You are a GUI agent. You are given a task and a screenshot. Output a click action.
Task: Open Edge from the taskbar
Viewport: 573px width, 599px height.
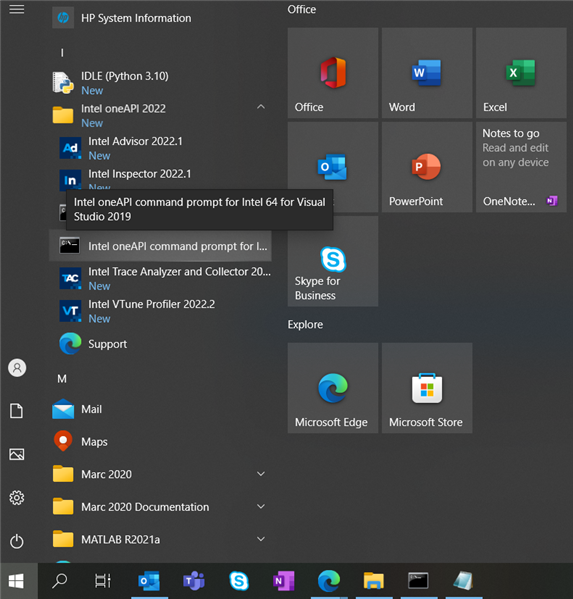[x=329, y=581]
